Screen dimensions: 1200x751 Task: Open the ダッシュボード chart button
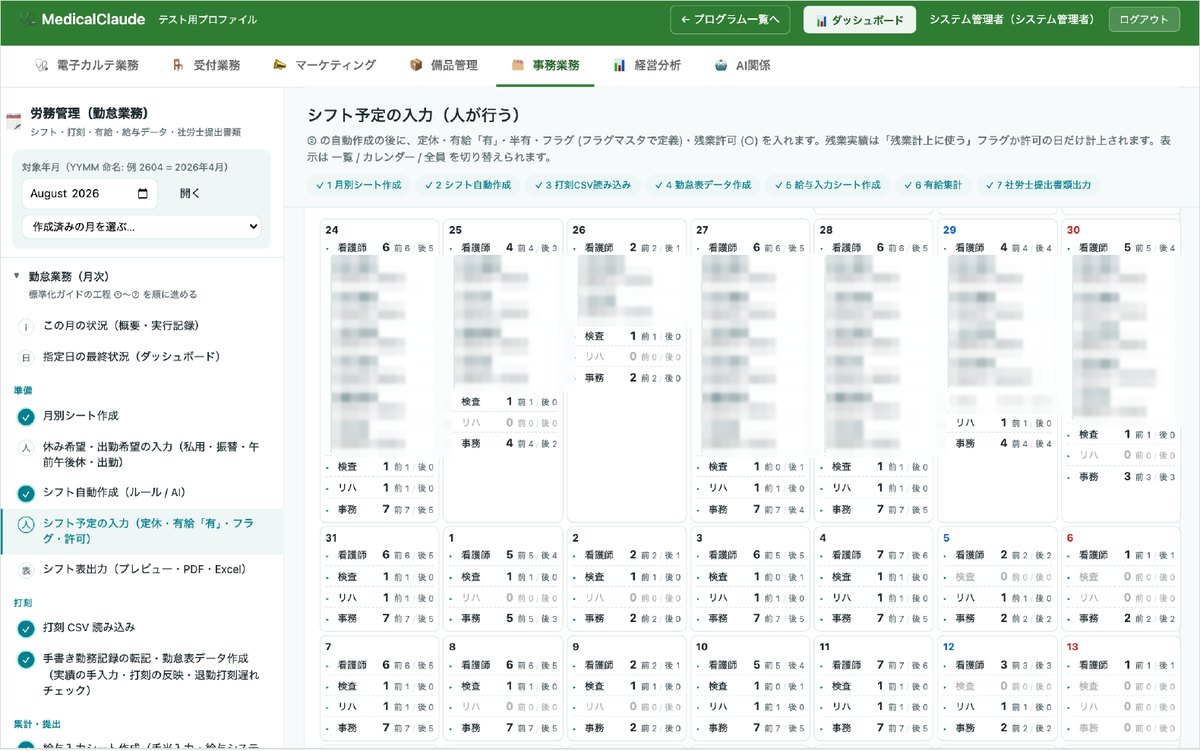click(859, 20)
